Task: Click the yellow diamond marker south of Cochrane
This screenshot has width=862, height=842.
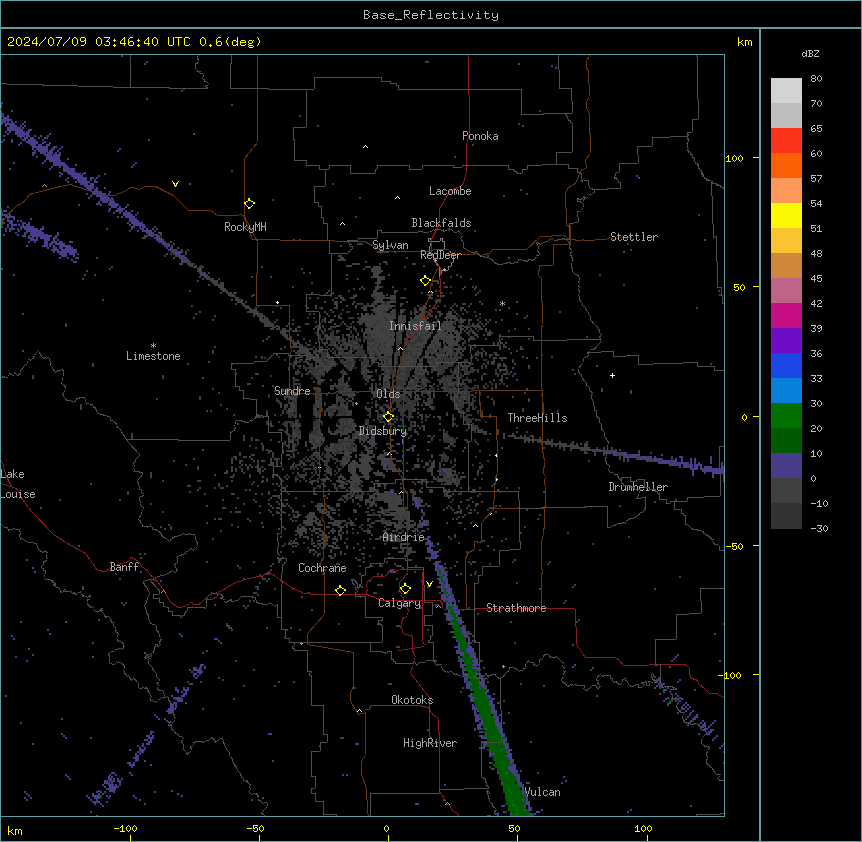Action: click(x=340, y=590)
